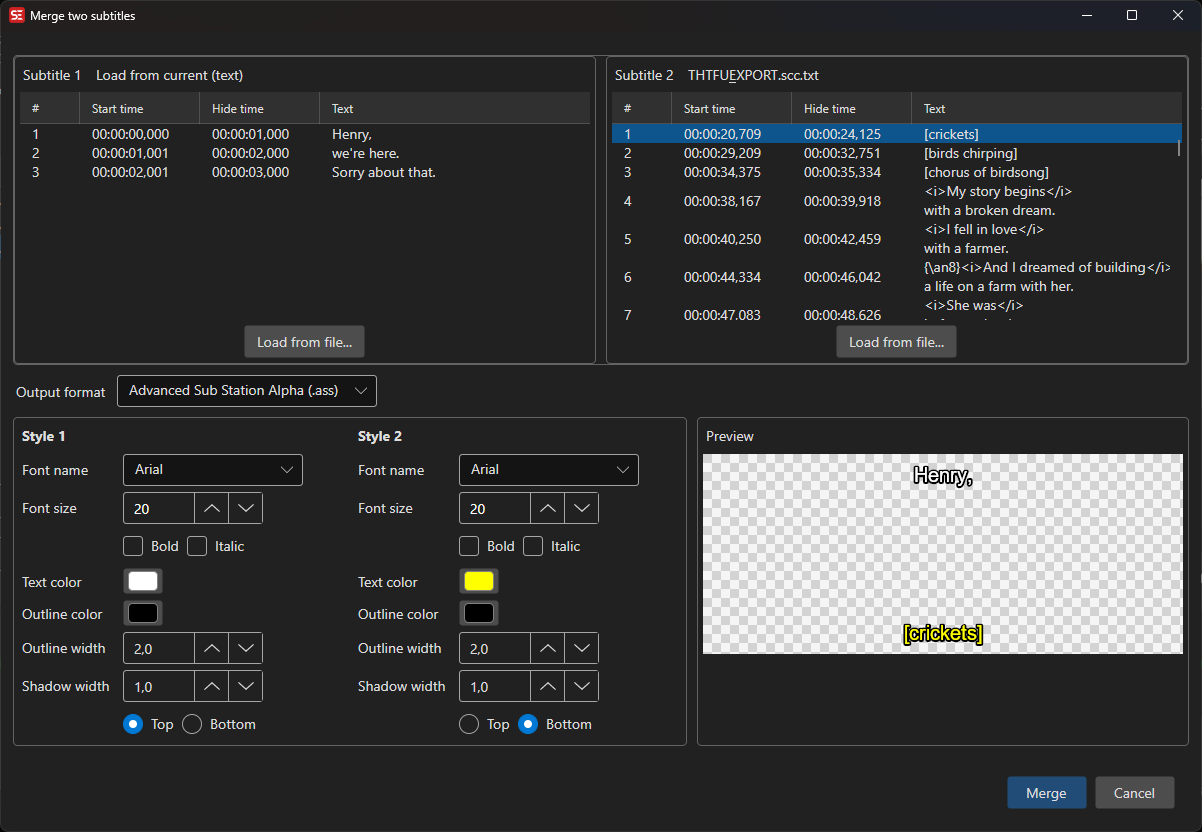Click Subtitle 2 Start time column header

pos(731,108)
